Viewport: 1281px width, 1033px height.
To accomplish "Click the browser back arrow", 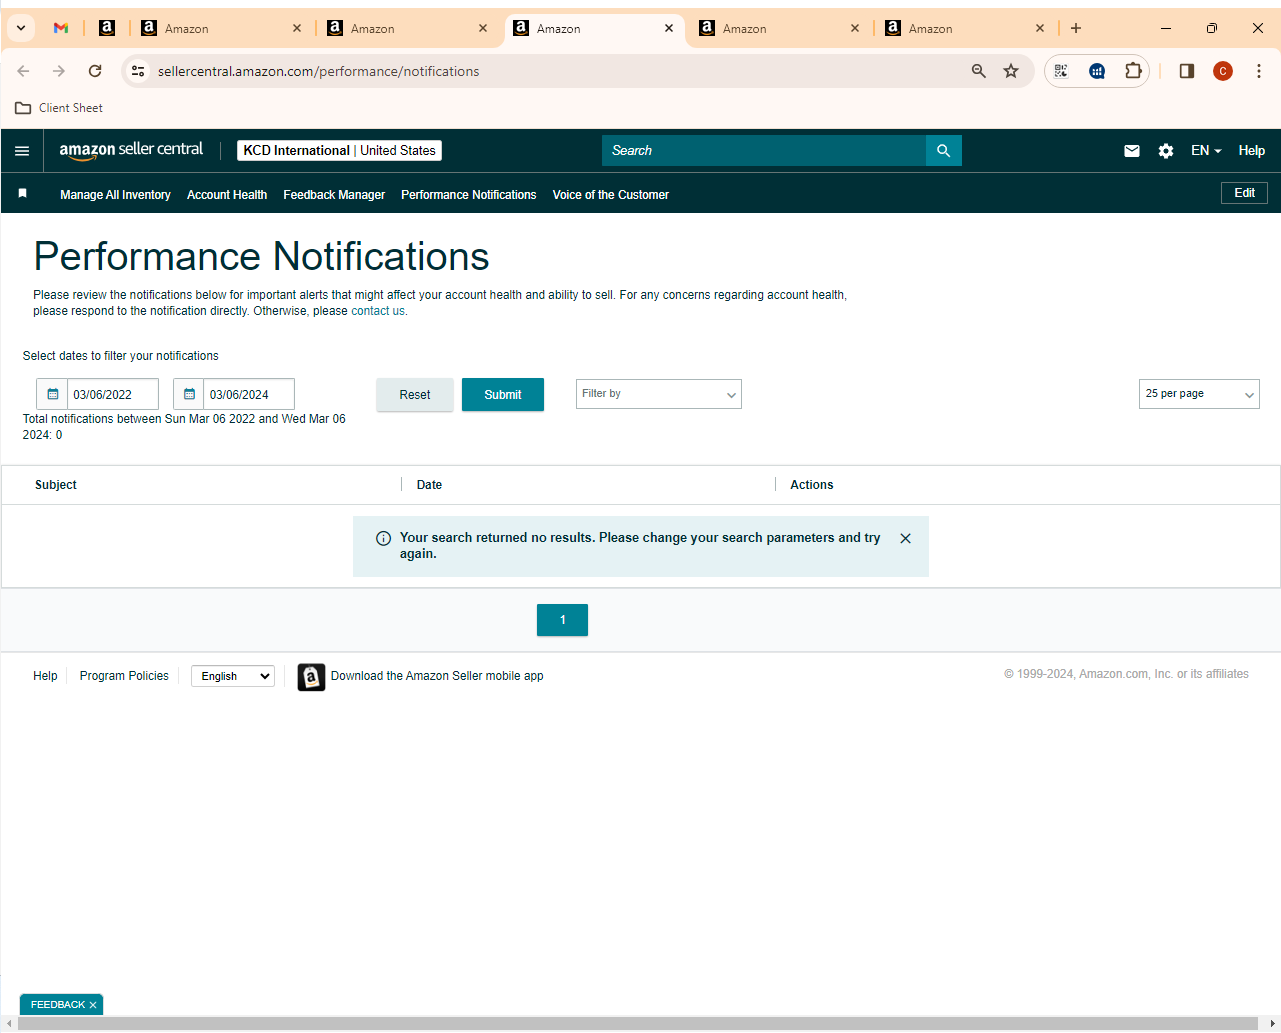I will click(x=23, y=71).
